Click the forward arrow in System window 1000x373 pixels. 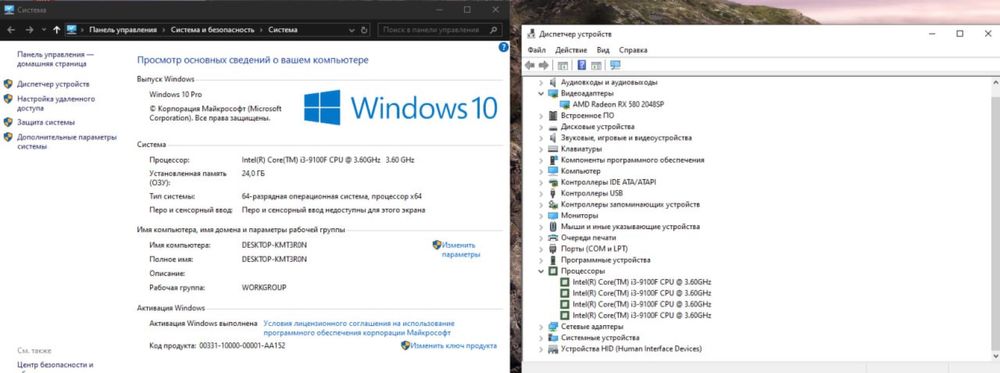29,30
